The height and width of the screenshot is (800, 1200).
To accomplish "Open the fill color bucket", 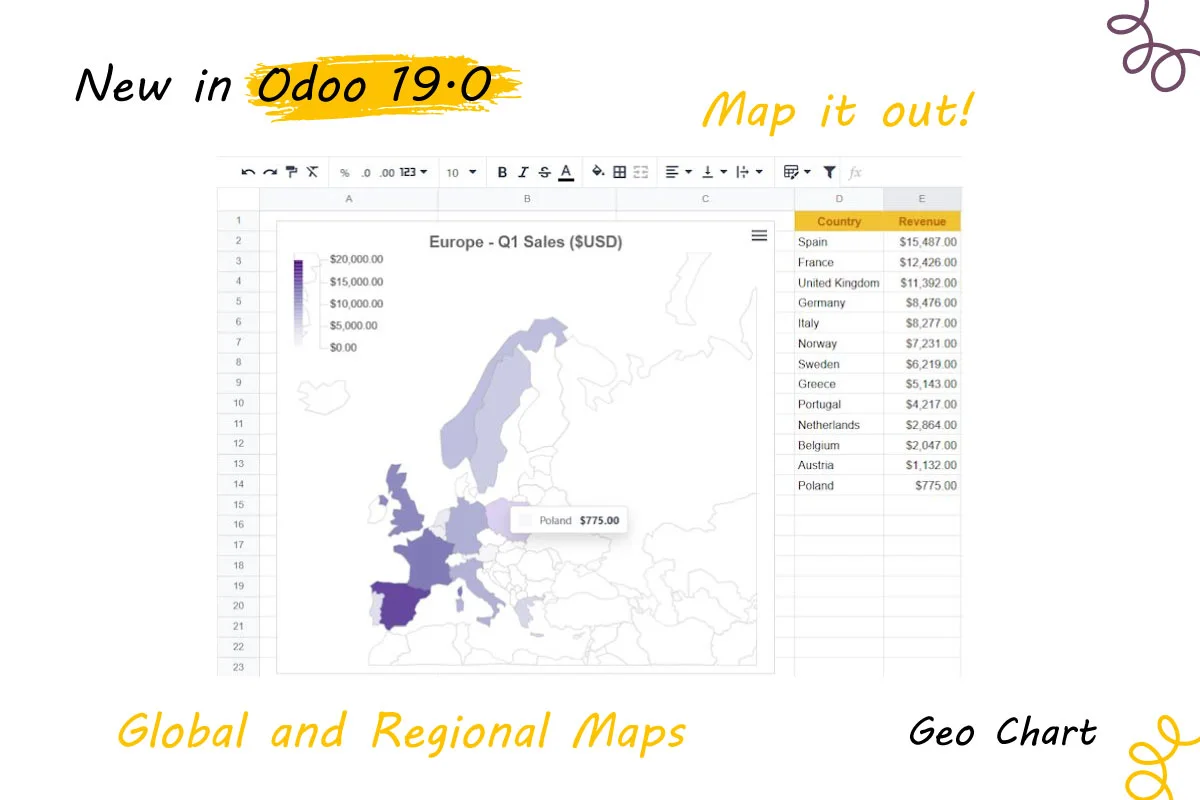I will [598, 172].
